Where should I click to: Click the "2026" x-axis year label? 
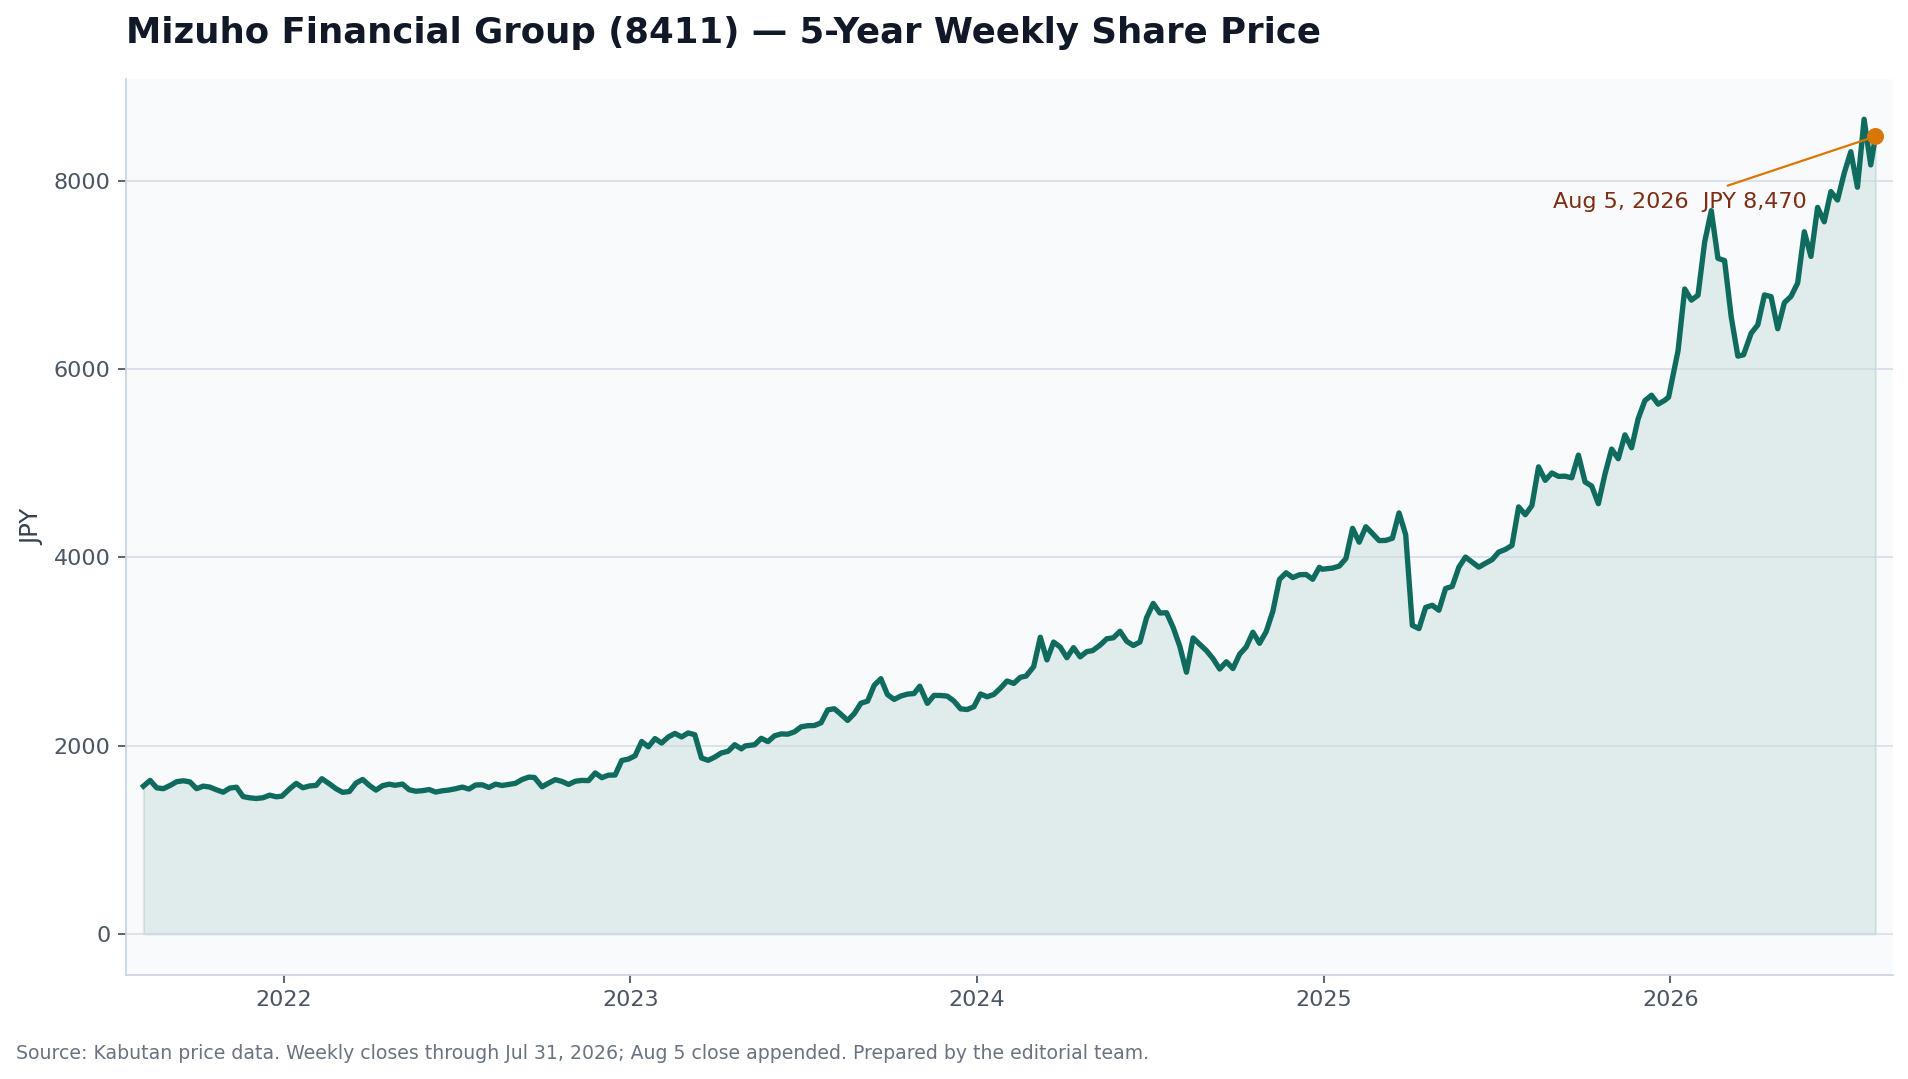(x=1670, y=999)
